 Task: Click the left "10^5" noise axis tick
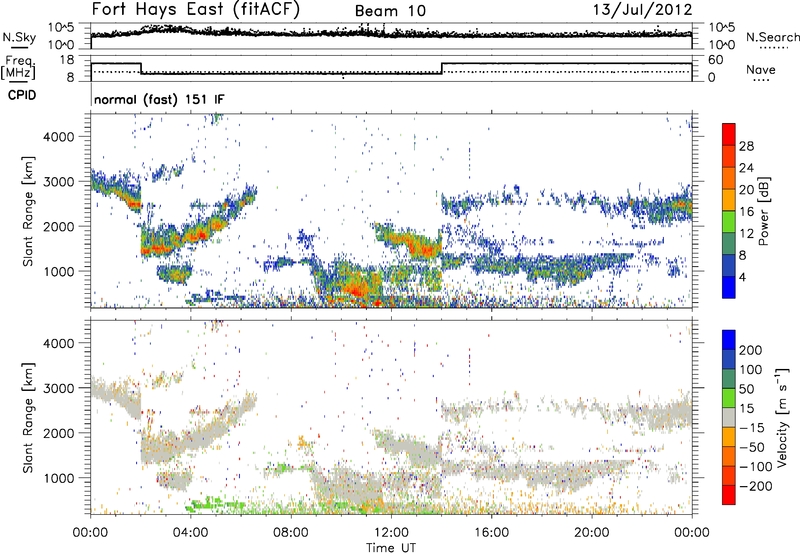click(61, 27)
